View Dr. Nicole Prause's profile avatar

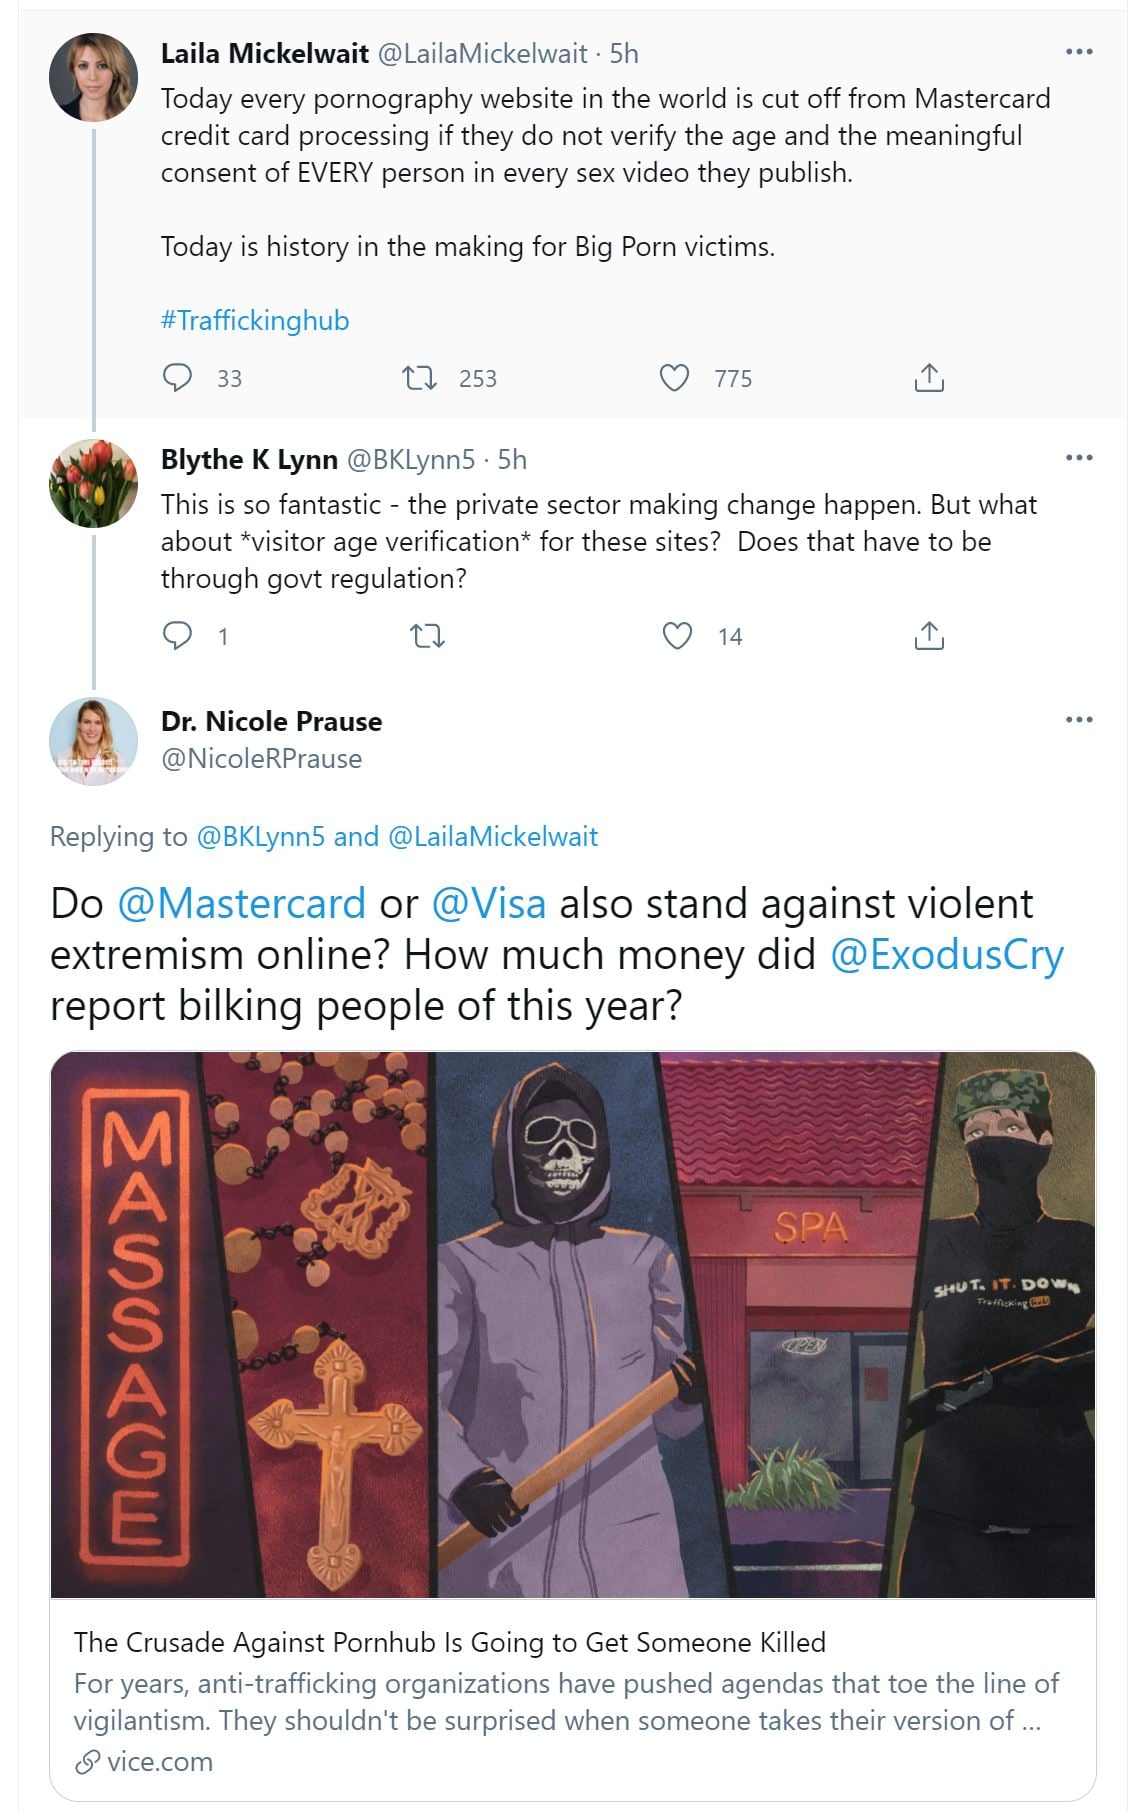coord(94,742)
